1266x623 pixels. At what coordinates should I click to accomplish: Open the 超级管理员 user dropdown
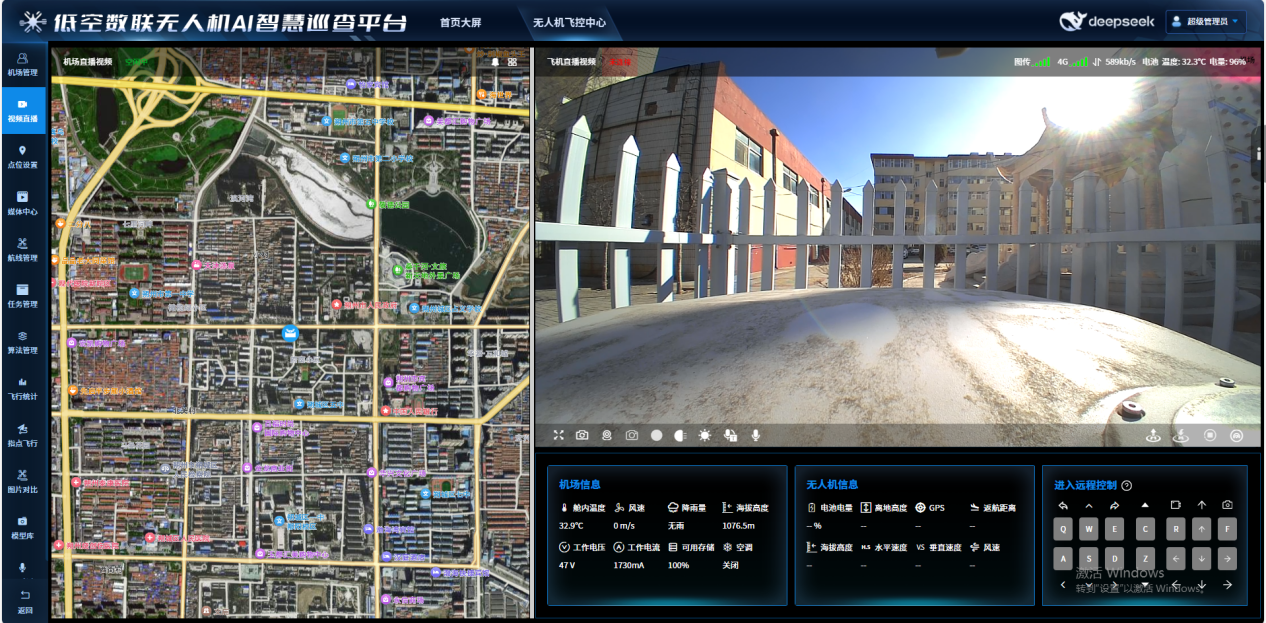click(x=1206, y=21)
